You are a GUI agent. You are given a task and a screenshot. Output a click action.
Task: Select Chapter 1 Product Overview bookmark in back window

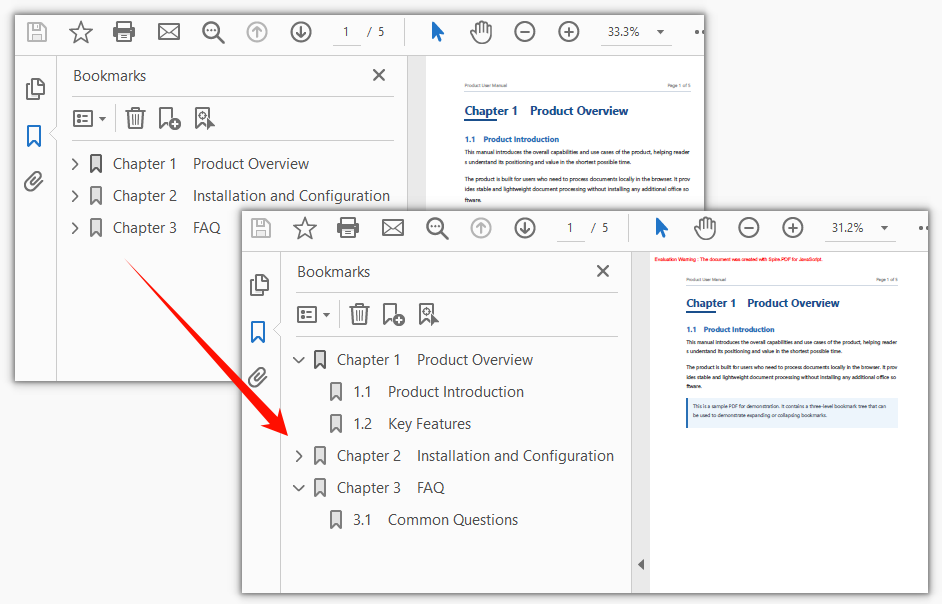pos(211,164)
